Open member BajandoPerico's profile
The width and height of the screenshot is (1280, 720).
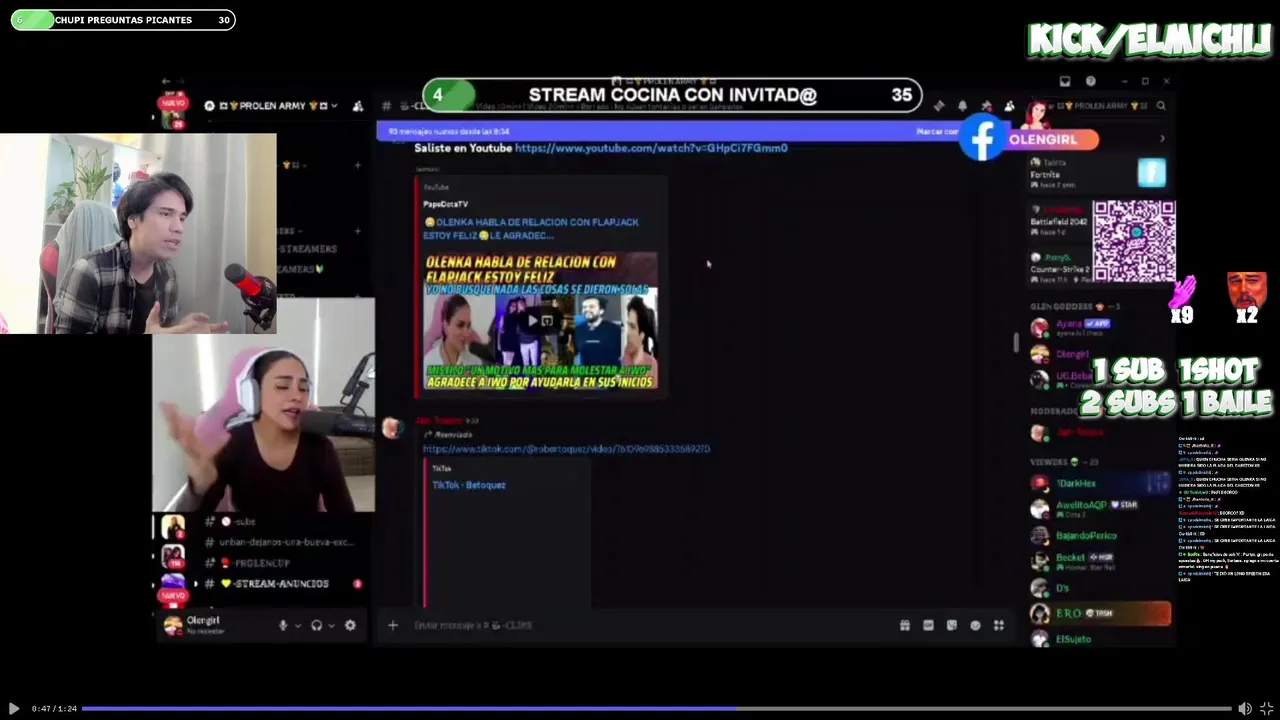(1098, 536)
